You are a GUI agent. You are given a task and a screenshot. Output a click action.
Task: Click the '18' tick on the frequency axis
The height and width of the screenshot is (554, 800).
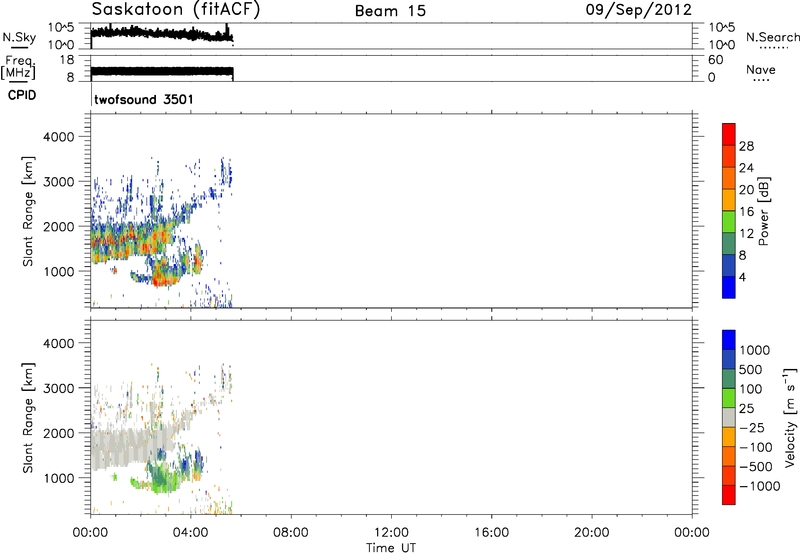[x=67, y=60]
